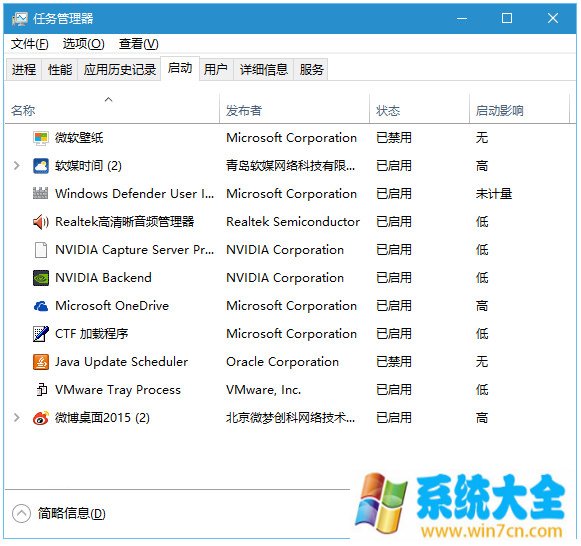The width and height of the screenshot is (581, 546).
Task: Select the VMware Tray Process icon
Action: coord(42,390)
